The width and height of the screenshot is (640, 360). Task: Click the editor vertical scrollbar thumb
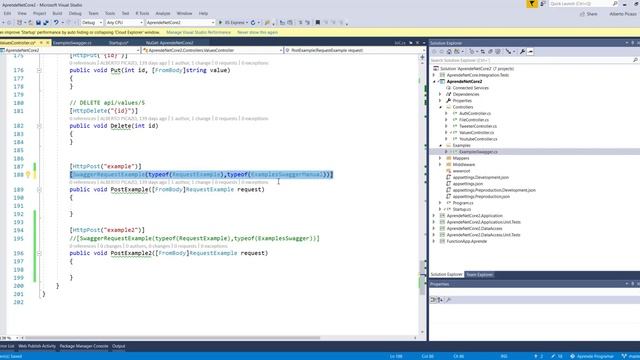click(422, 278)
